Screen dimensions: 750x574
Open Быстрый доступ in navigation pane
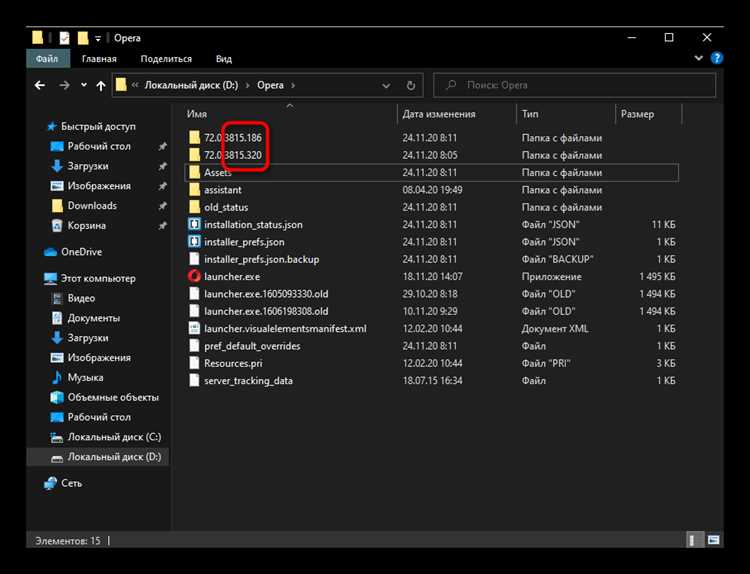point(98,126)
